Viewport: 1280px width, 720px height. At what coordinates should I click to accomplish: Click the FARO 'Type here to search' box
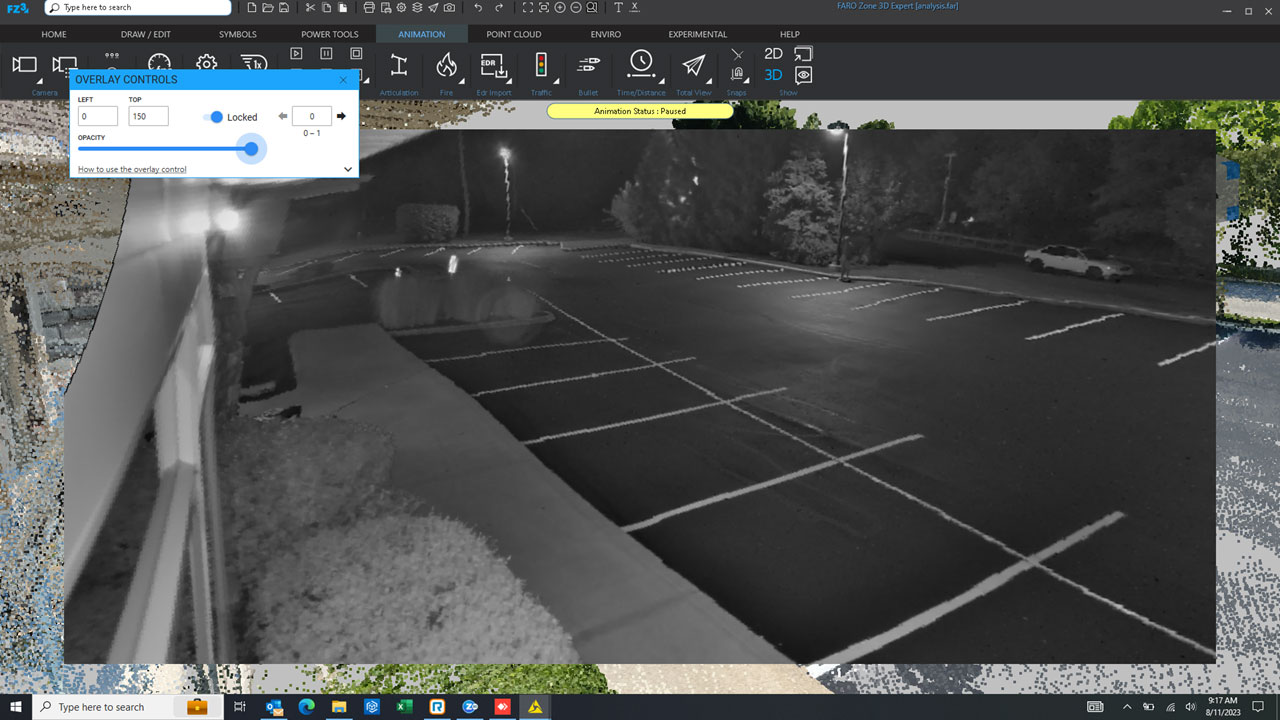138,8
